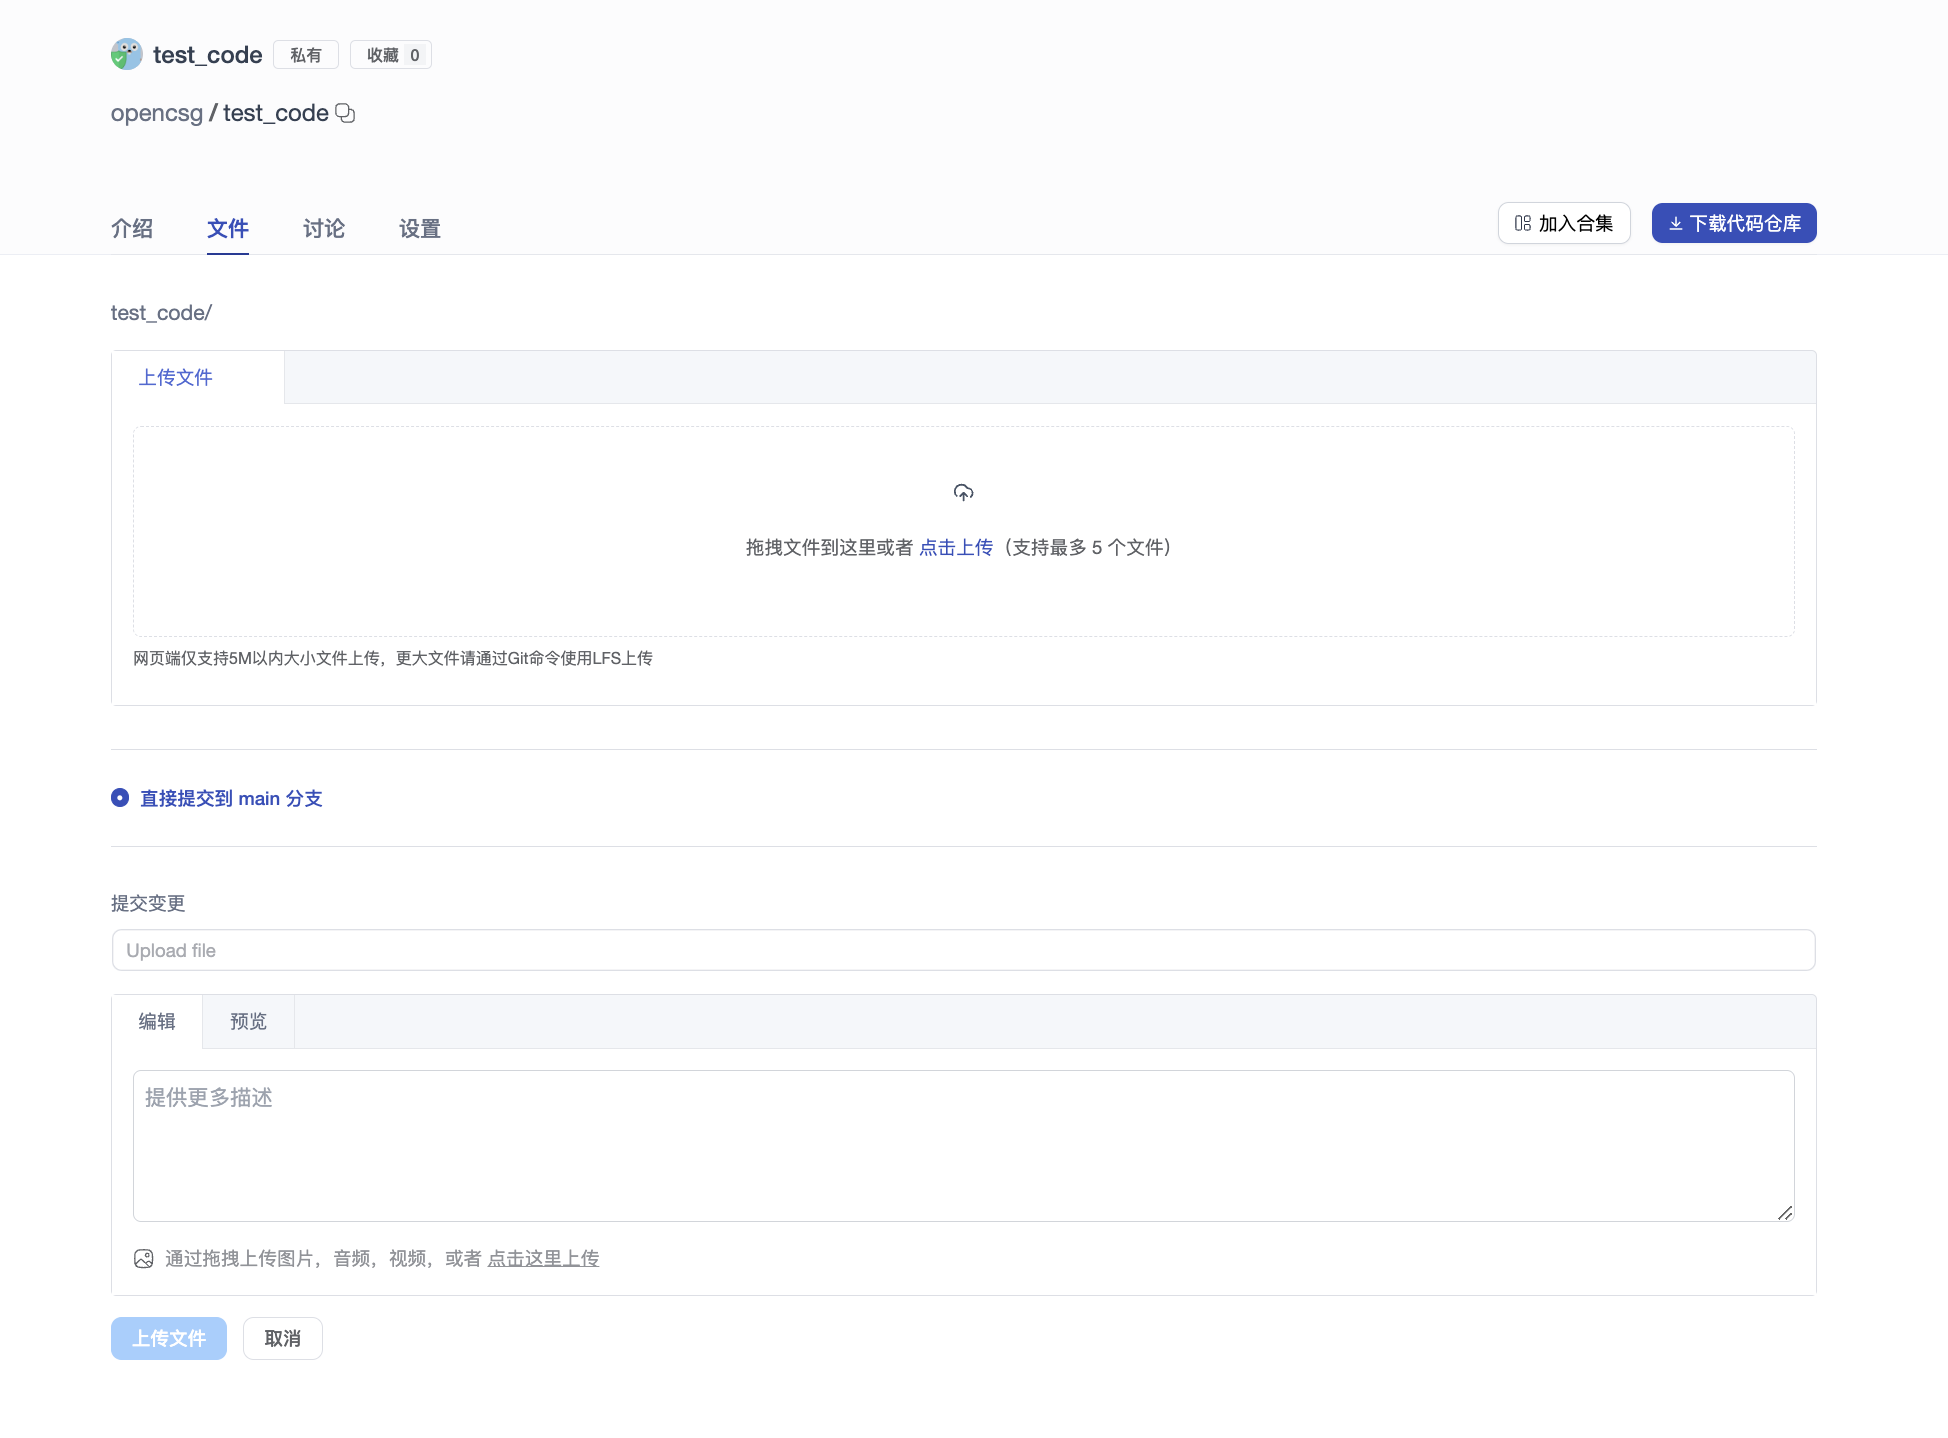The width and height of the screenshot is (1948, 1438).
Task: Copy repository path with copy icon
Action: coord(345,113)
